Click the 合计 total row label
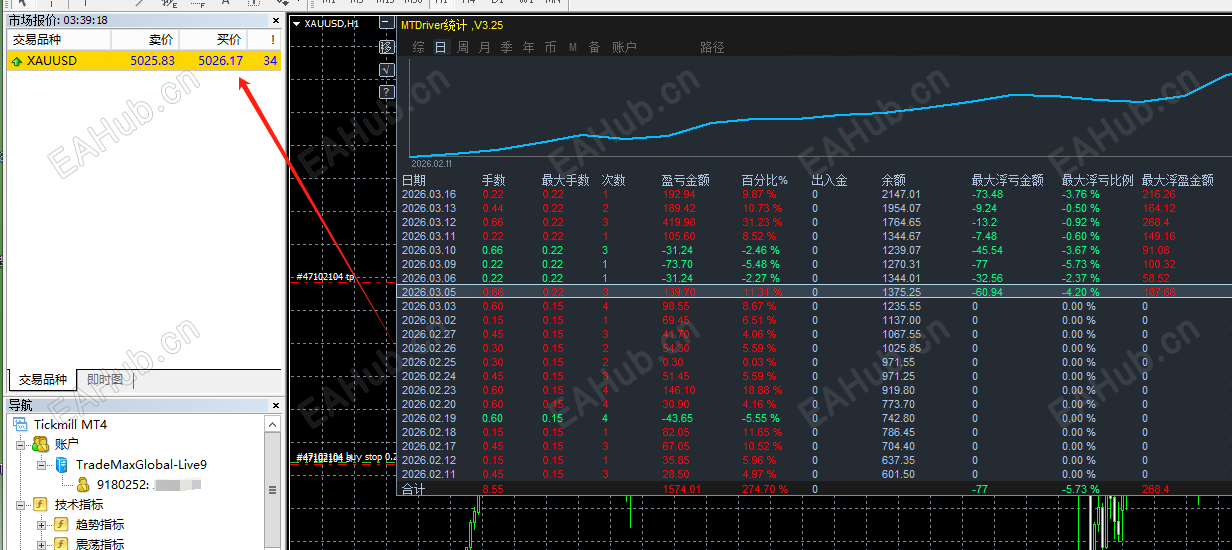Screen dimensions: 1232x550 coord(413,489)
